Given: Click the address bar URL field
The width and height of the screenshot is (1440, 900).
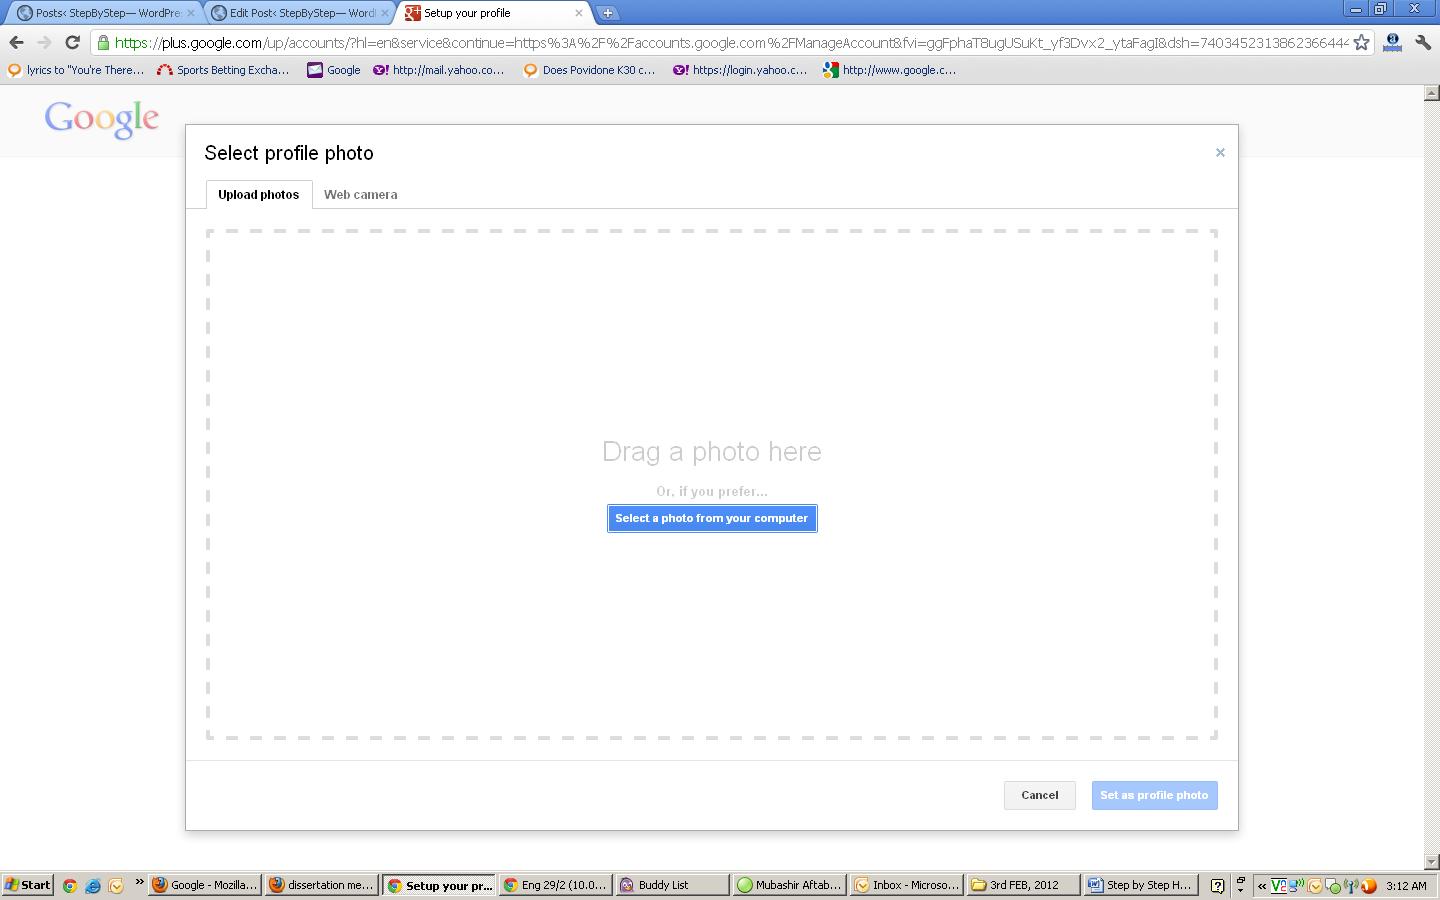Looking at the screenshot, I should 730,42.
